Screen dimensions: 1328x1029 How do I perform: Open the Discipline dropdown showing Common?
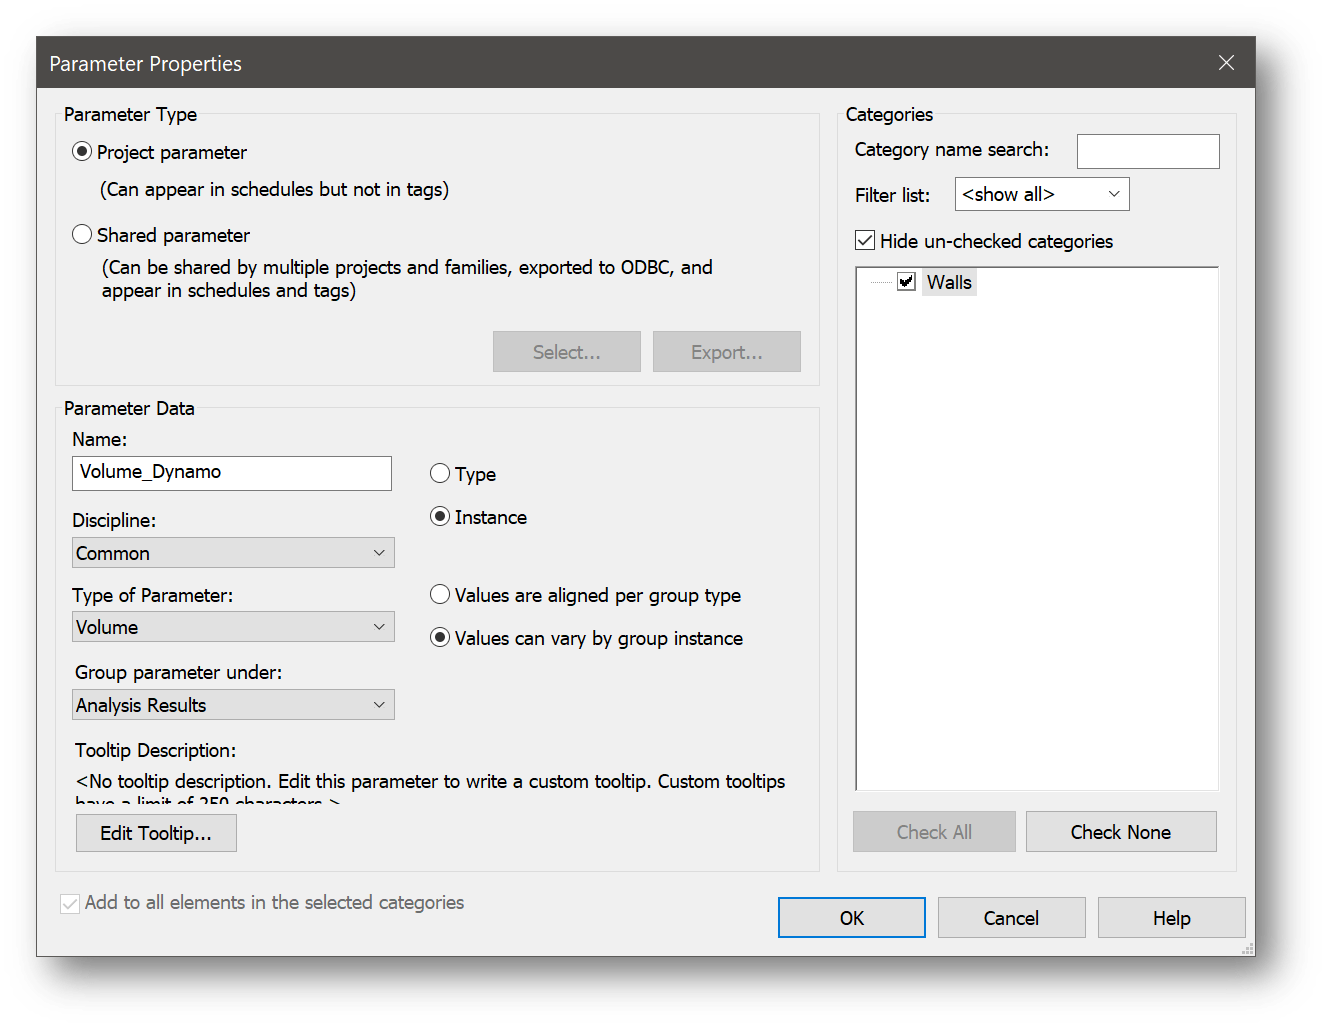coord(233,553)
